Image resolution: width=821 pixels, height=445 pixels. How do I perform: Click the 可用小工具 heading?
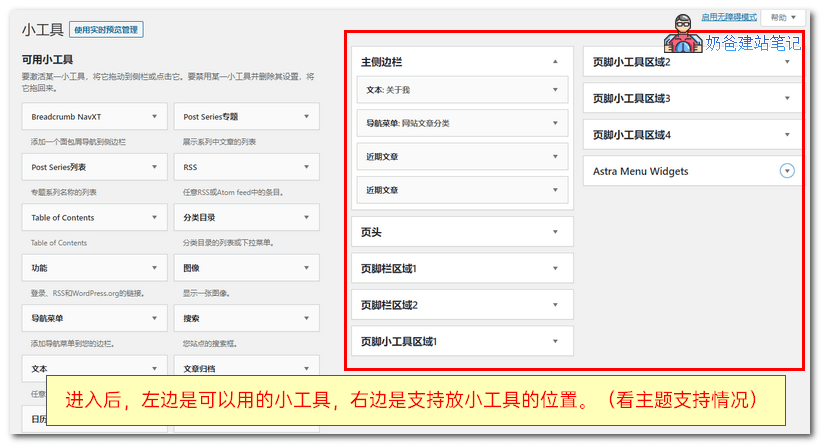click(47, 60)
